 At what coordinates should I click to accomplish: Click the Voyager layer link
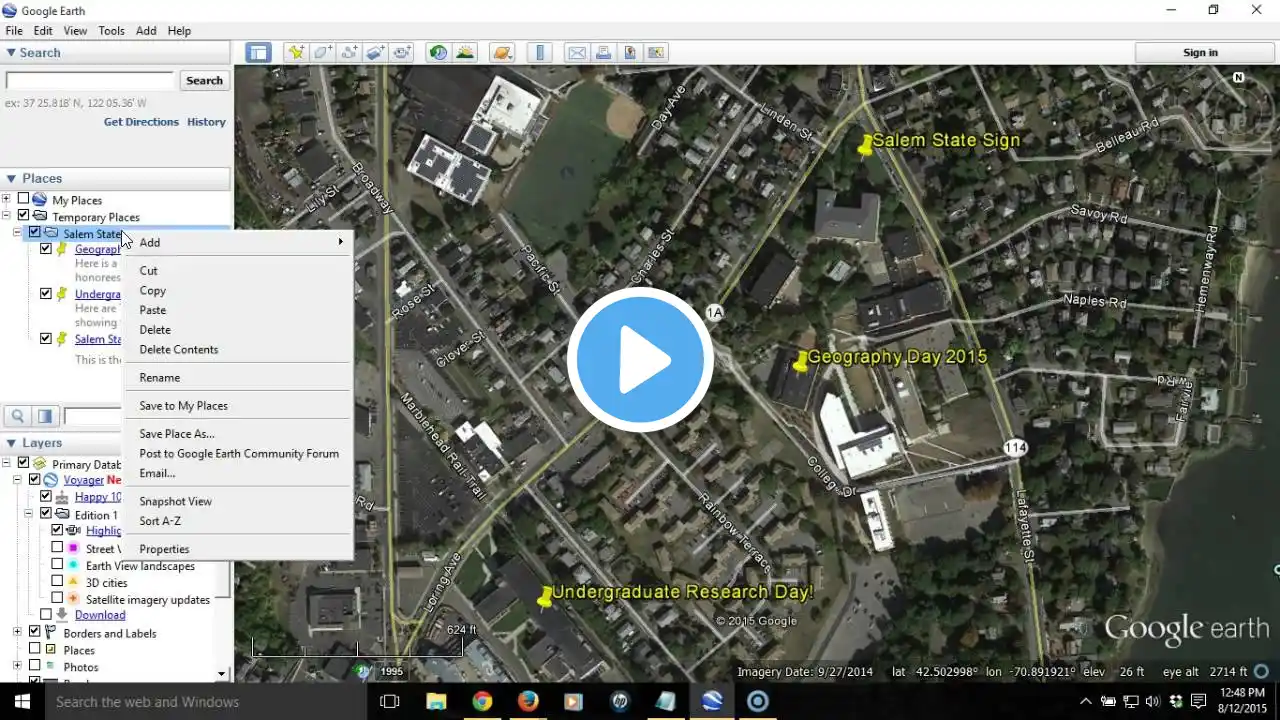pos(83,480)
